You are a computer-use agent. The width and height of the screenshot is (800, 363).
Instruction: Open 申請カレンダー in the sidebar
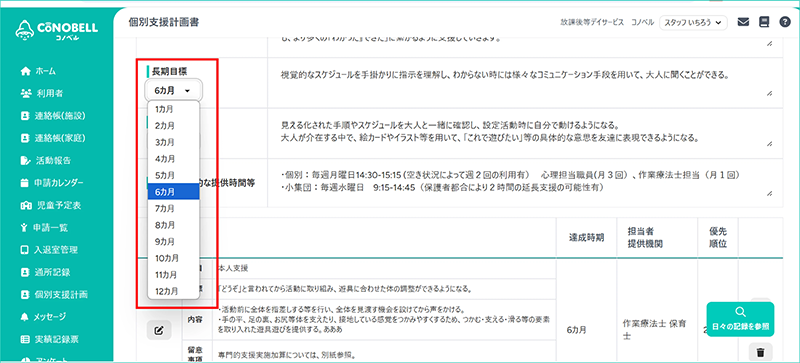click(x=59, y=183)
